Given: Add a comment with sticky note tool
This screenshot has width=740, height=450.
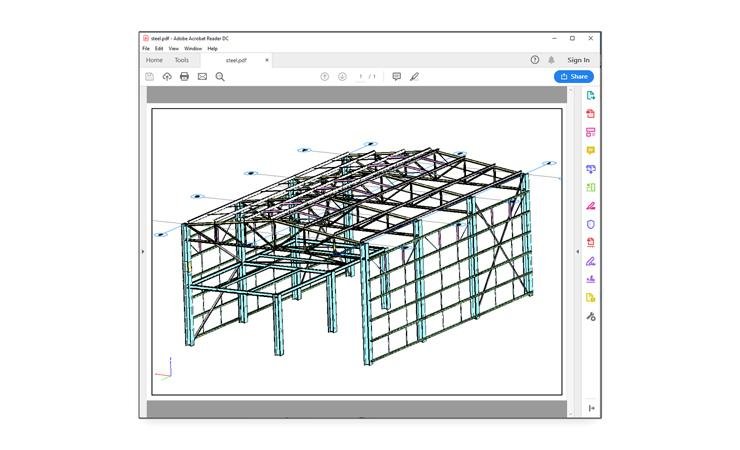Looking at the screenshot, I should (396, 76).
